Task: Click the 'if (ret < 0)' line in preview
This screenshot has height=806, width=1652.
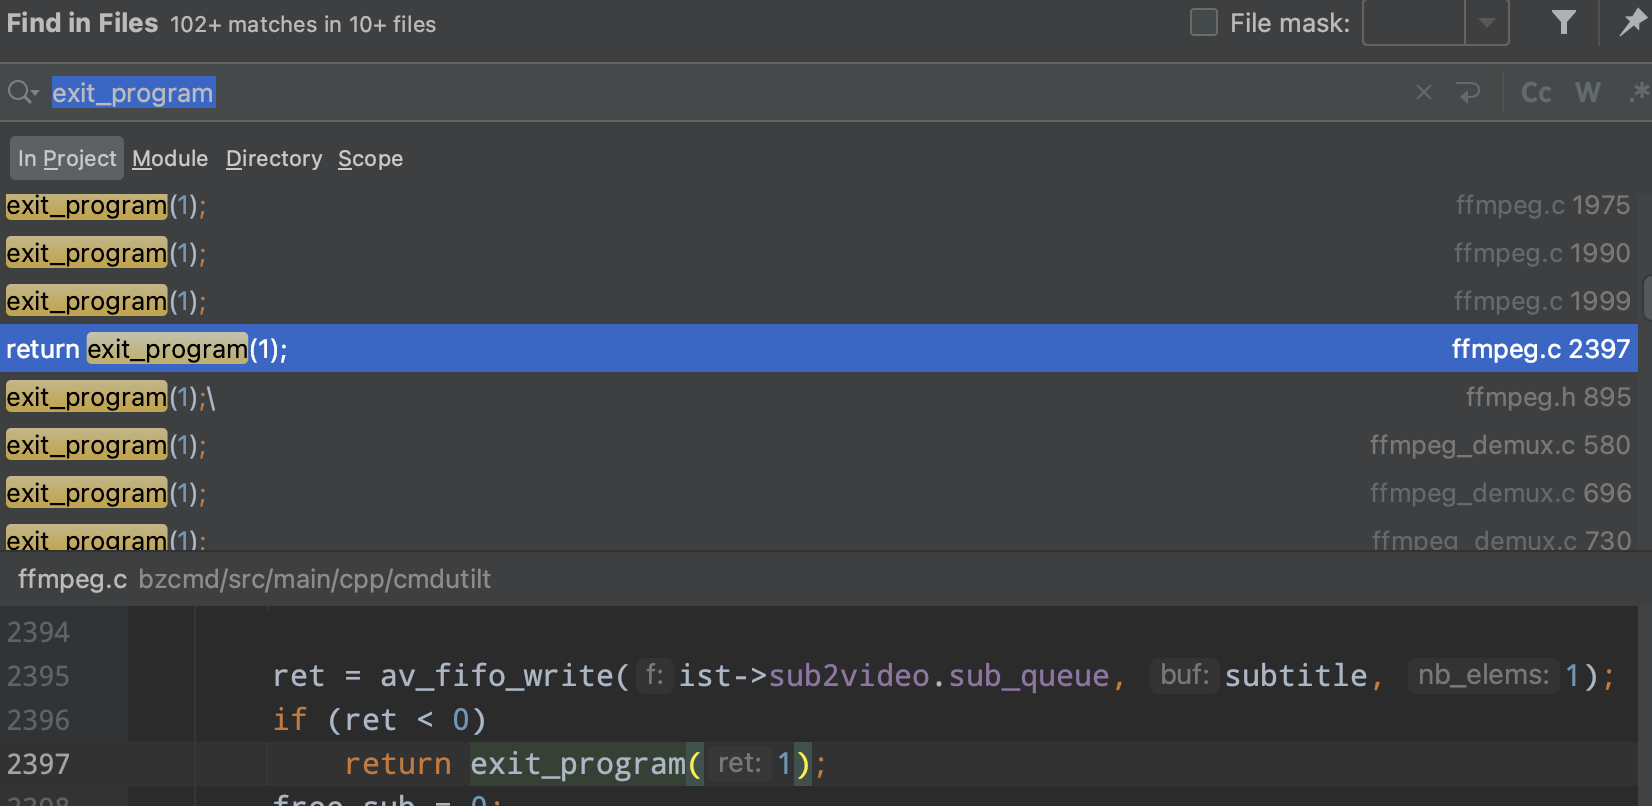Action: click(379, 720)
